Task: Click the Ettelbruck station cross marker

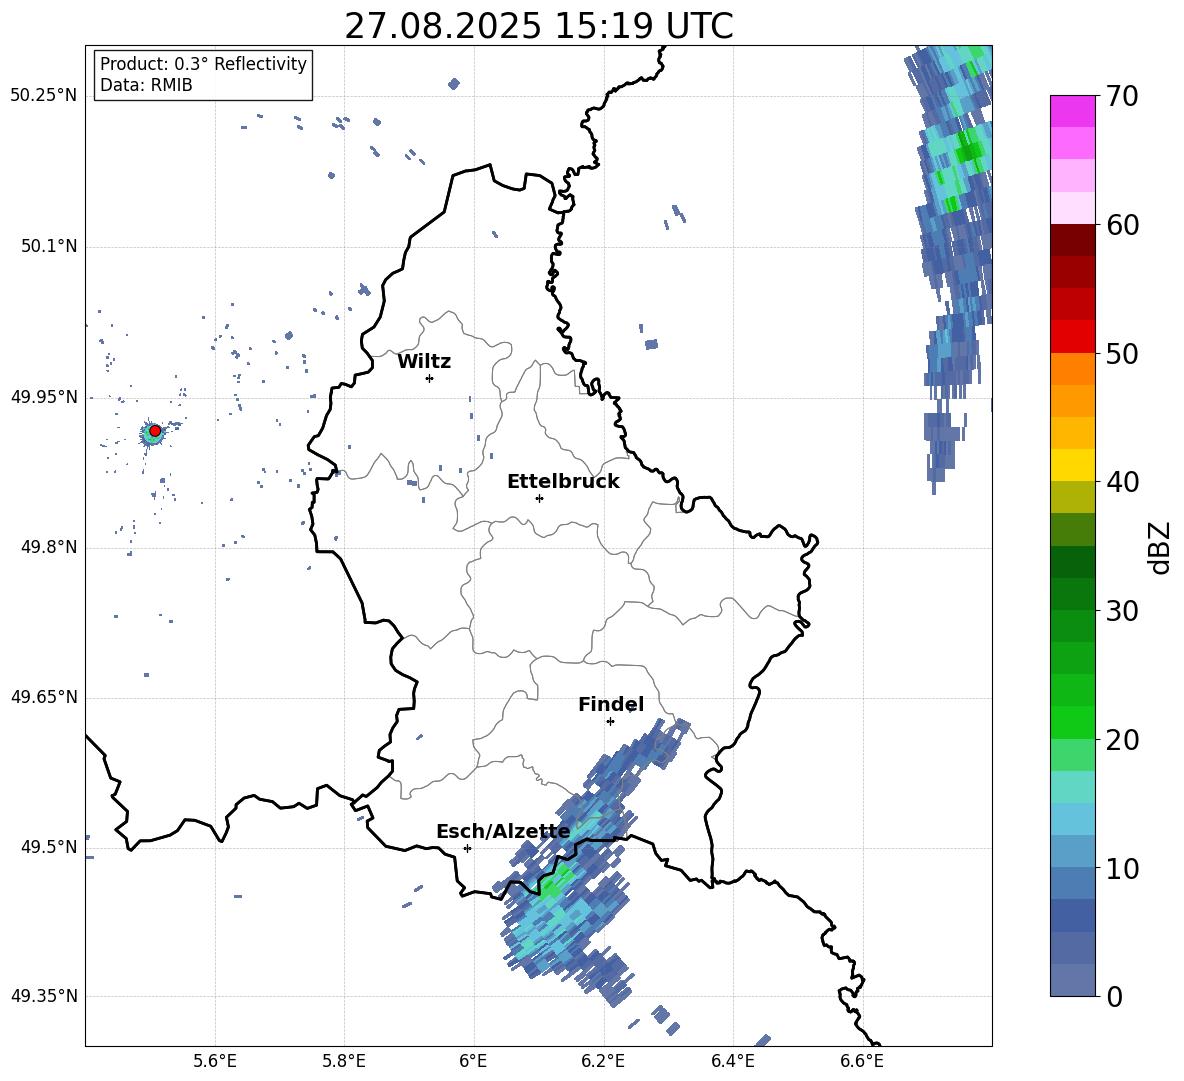Action: pyautogui.click(x=539, y=498)
